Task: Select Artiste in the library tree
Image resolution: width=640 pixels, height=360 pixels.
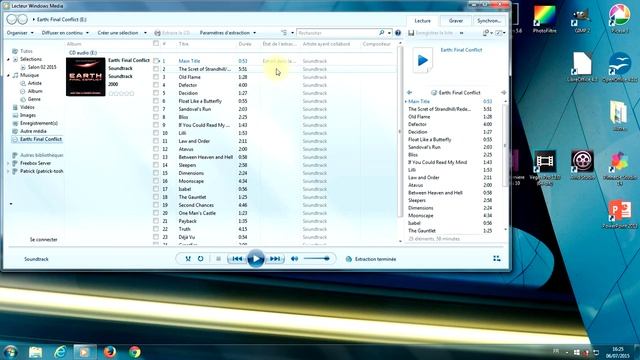Action: point(35,83)
